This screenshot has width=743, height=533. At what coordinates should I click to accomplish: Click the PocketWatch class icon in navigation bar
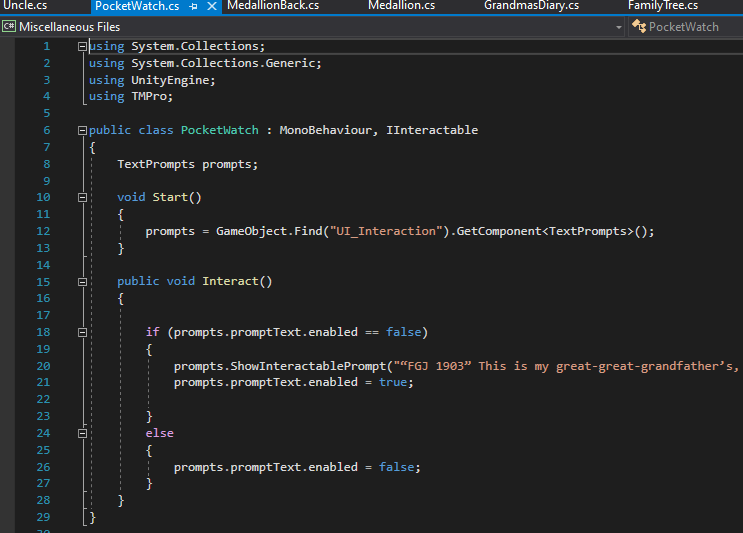(639, 27)
